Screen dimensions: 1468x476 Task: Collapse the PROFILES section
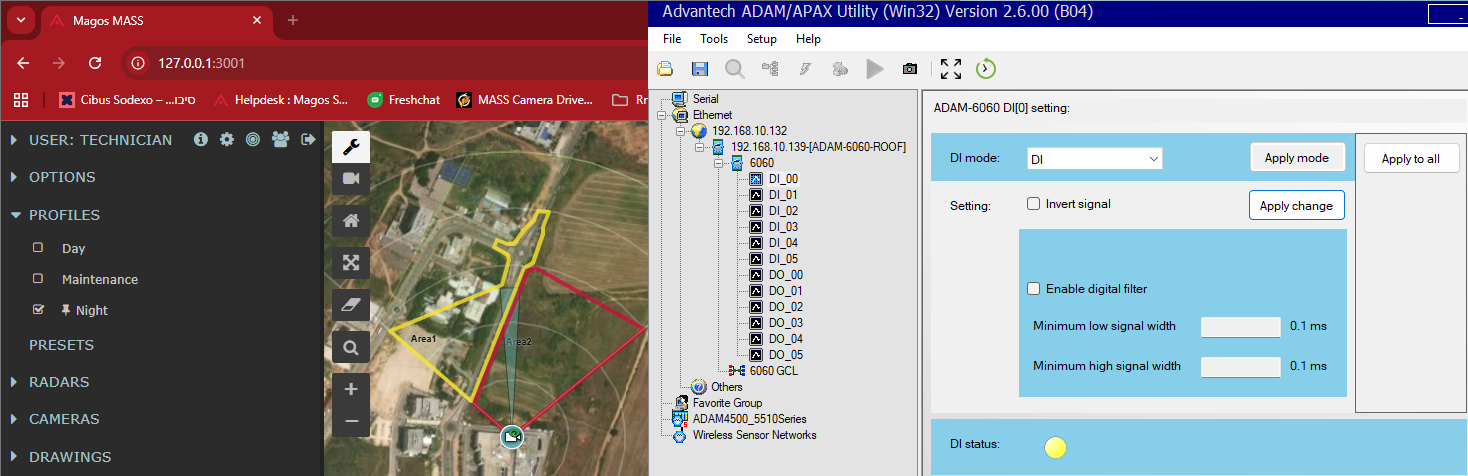coord(15,215)
